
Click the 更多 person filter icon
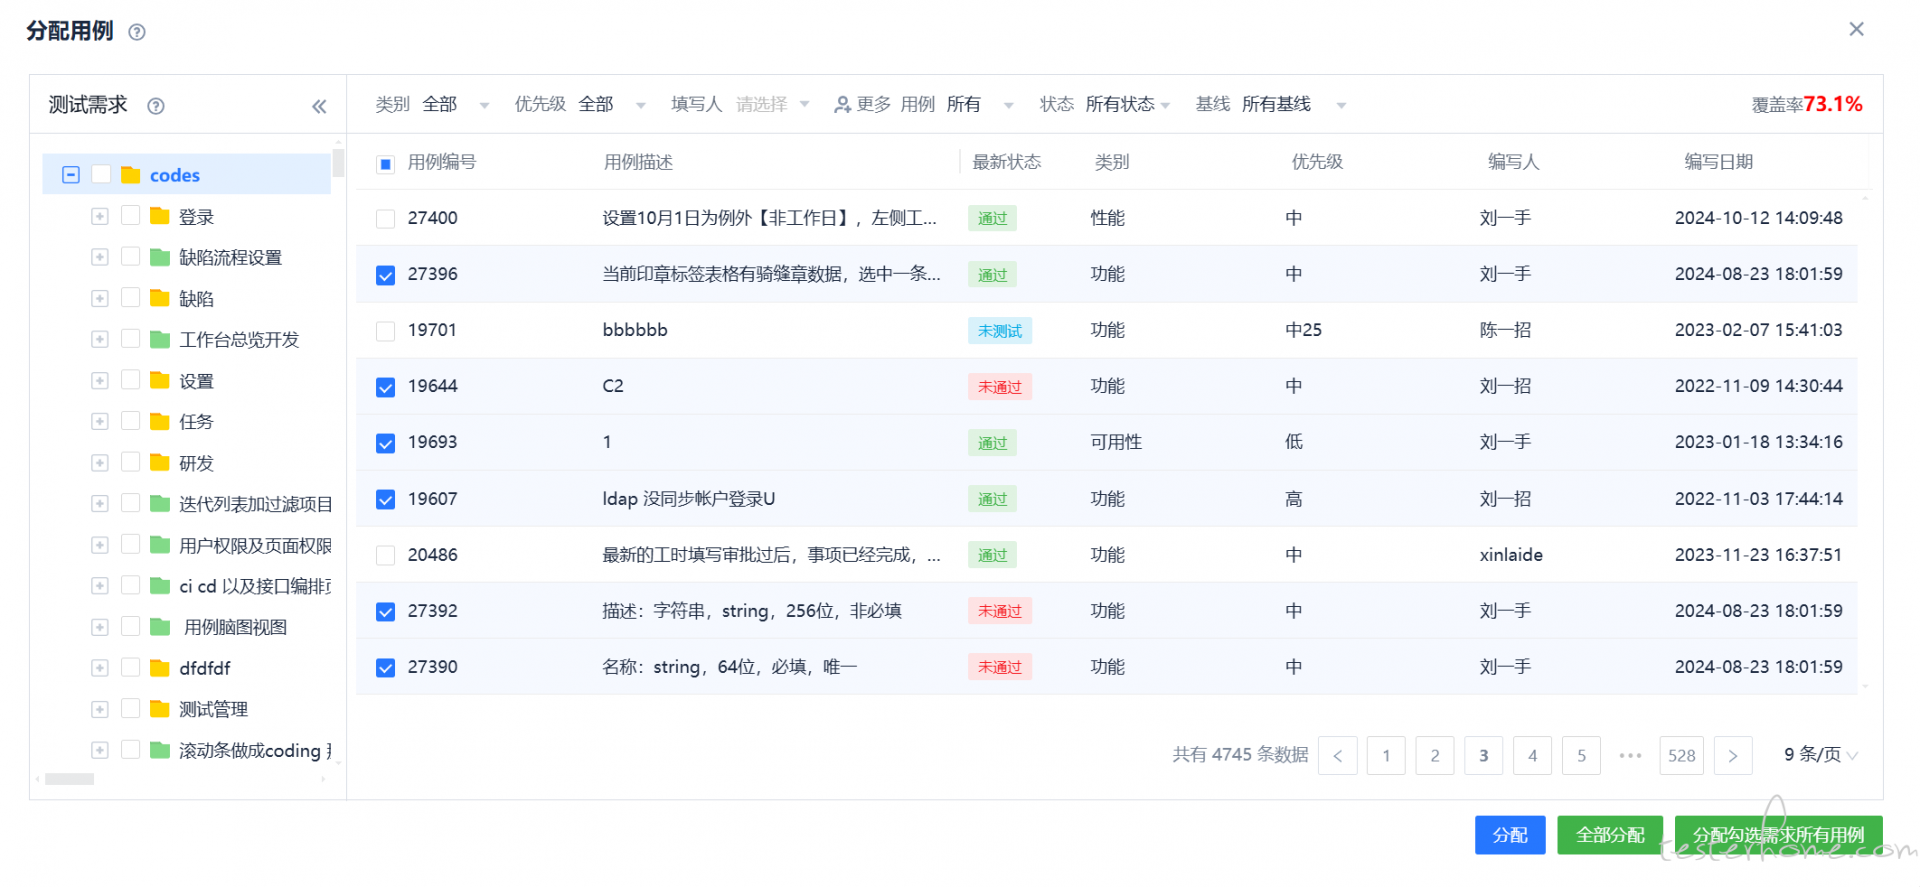click(843, 104)
